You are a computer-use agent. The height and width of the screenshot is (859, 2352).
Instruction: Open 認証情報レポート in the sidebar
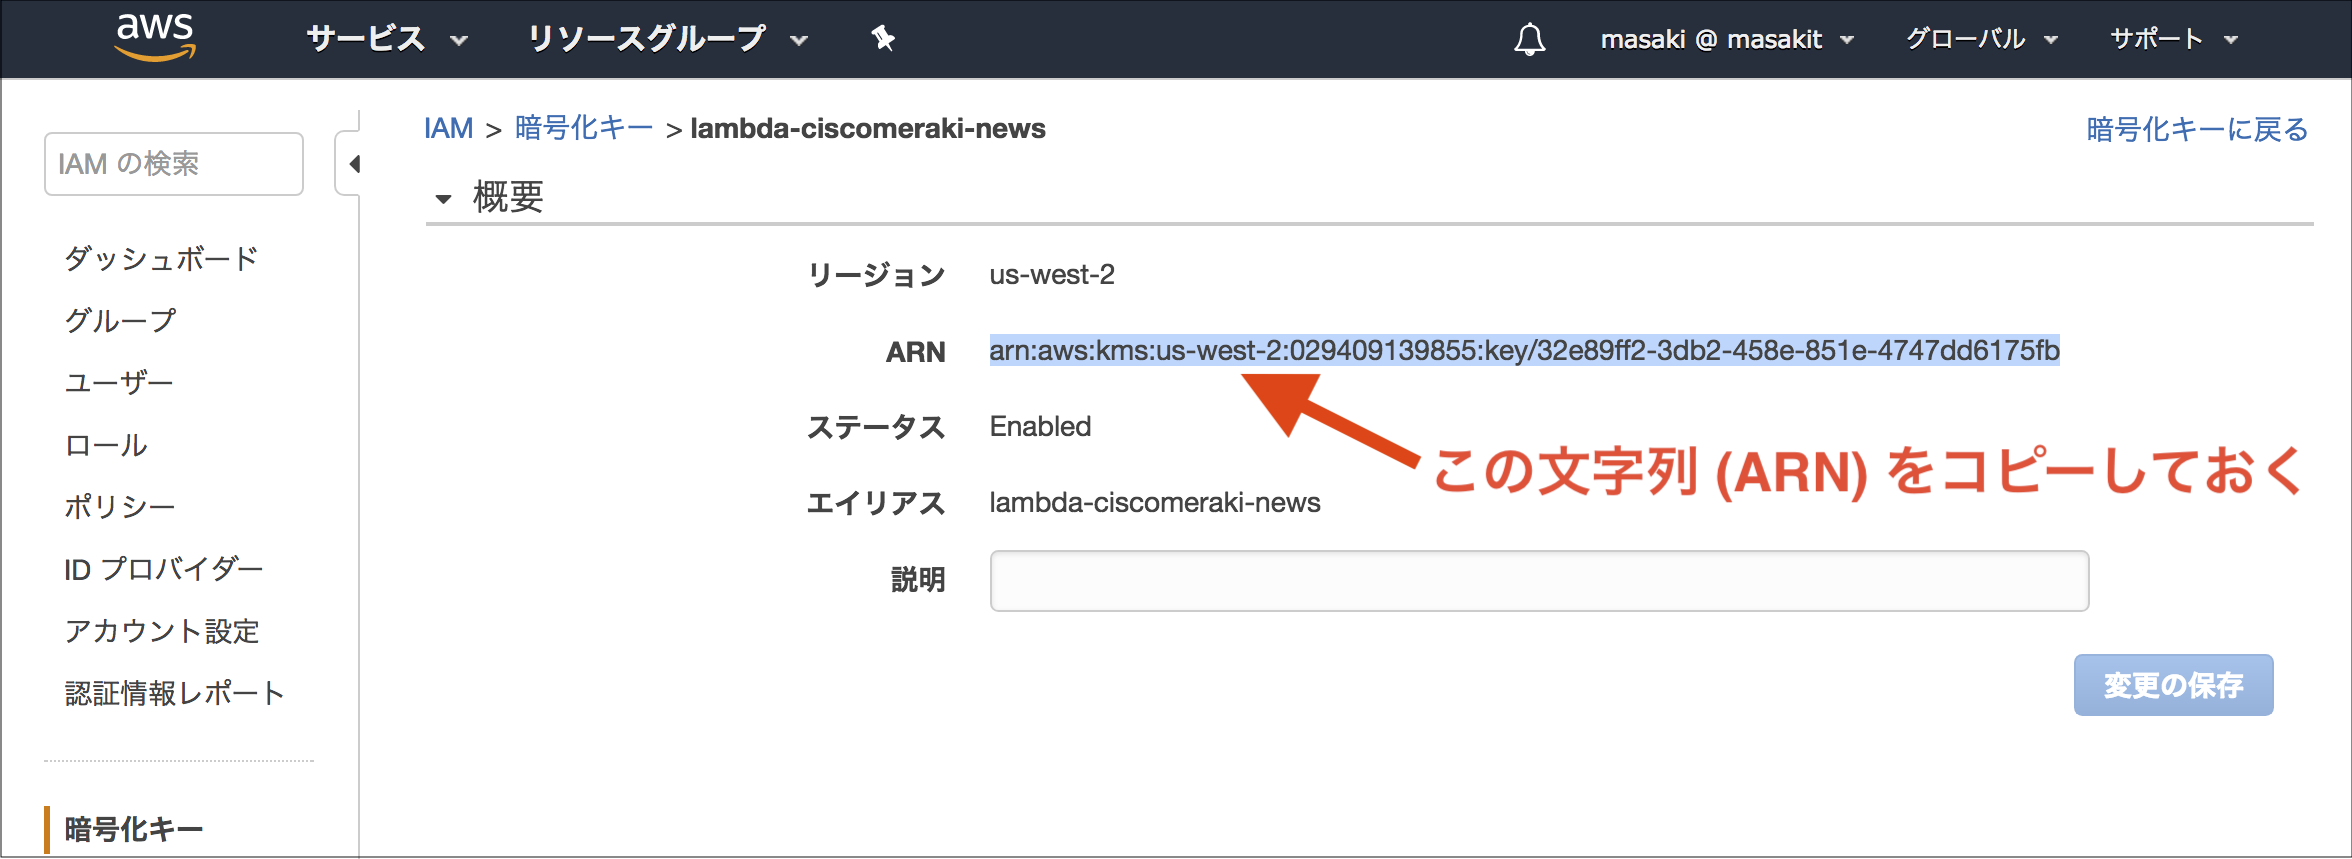click(175, 693)
